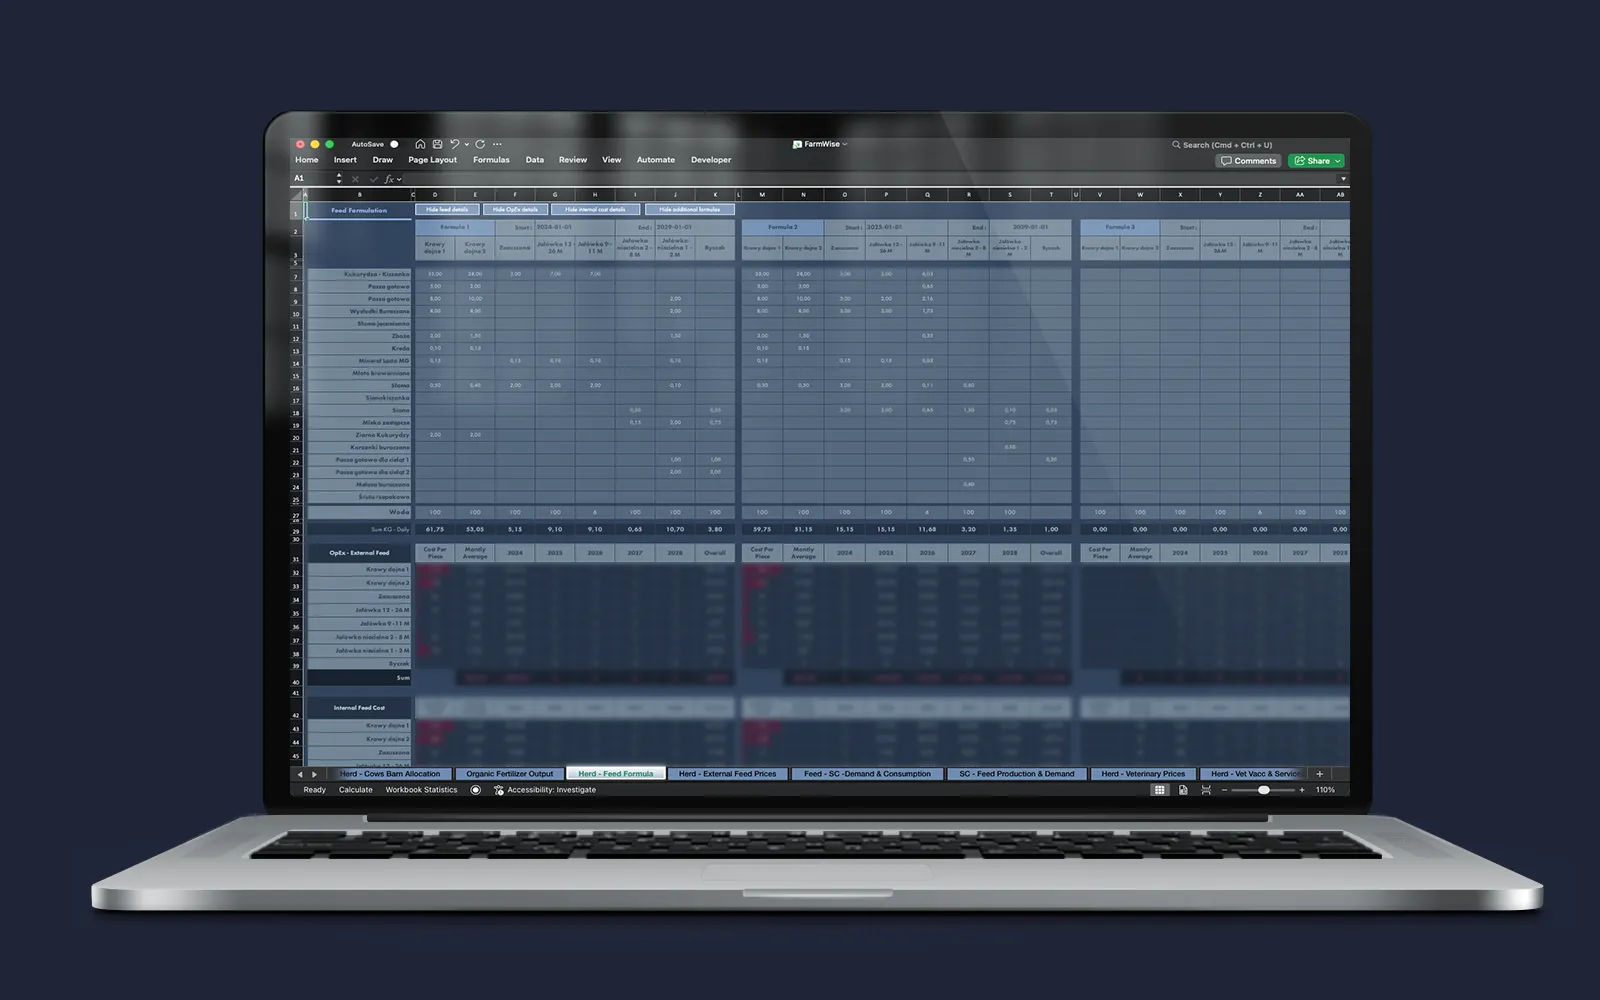Viewport: 1600px width, 1000px height.
Task: Select the Woda row label
Action: (359, 512)
